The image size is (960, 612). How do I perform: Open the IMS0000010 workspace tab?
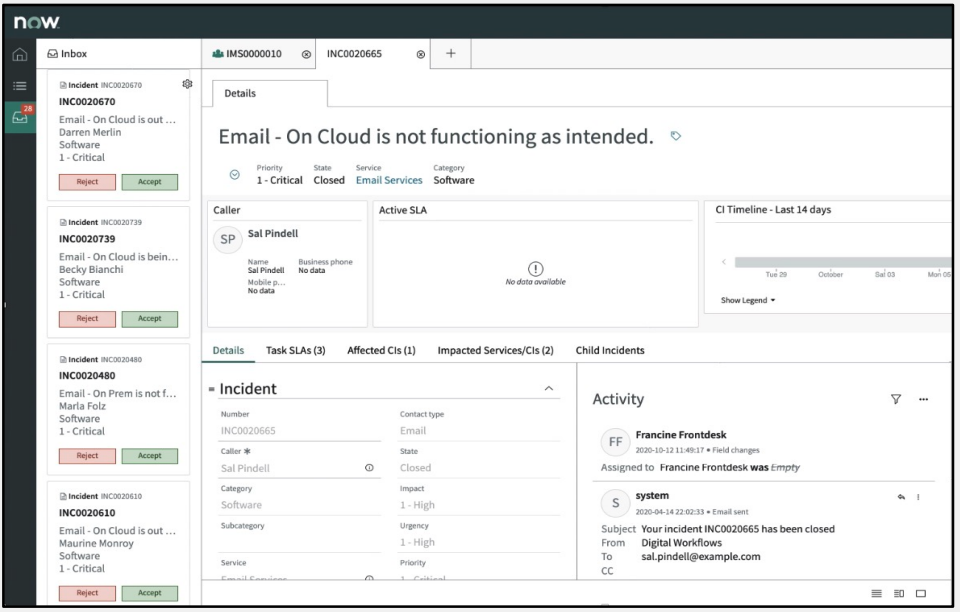(x=247, y=54)
